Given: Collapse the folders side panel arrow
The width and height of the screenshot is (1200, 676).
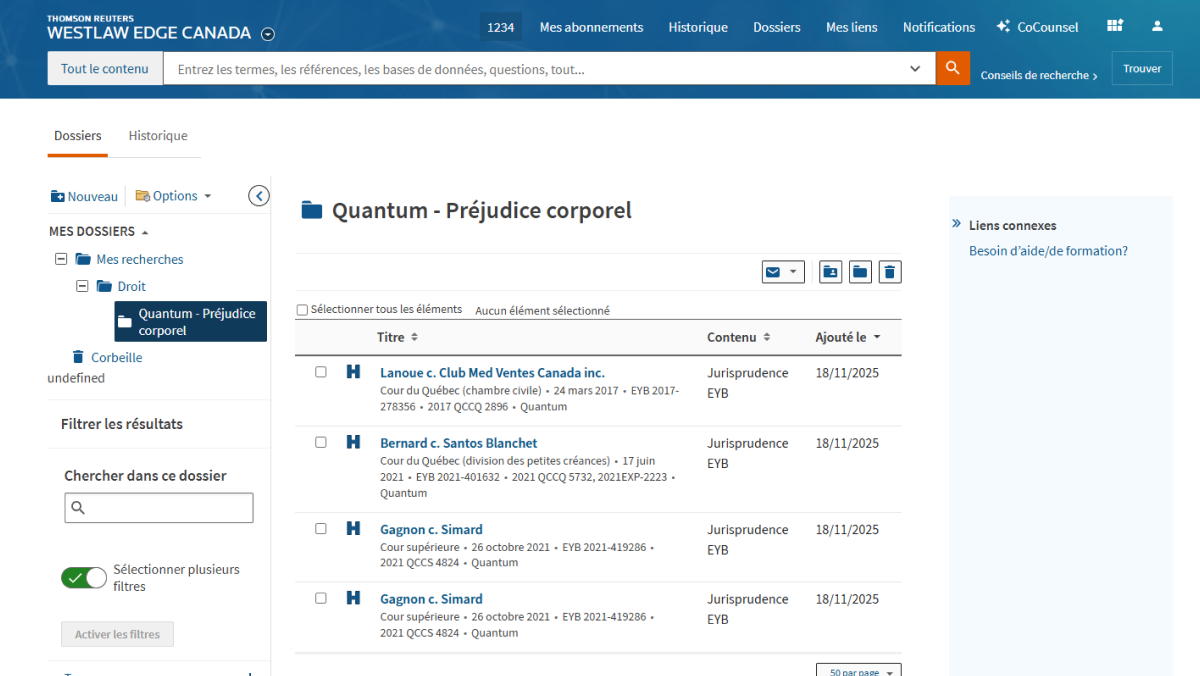Looking at the screenshot, I should coord(258,196).
